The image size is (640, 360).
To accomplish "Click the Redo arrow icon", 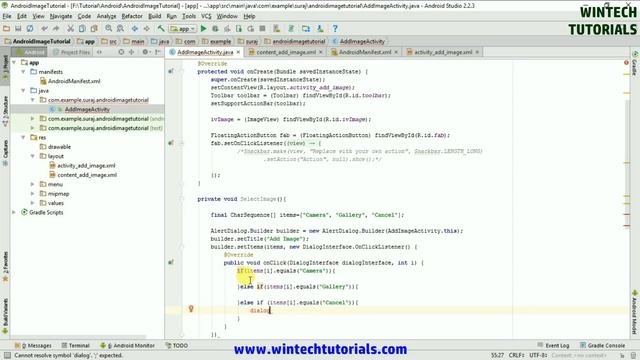I will point(56,29).
